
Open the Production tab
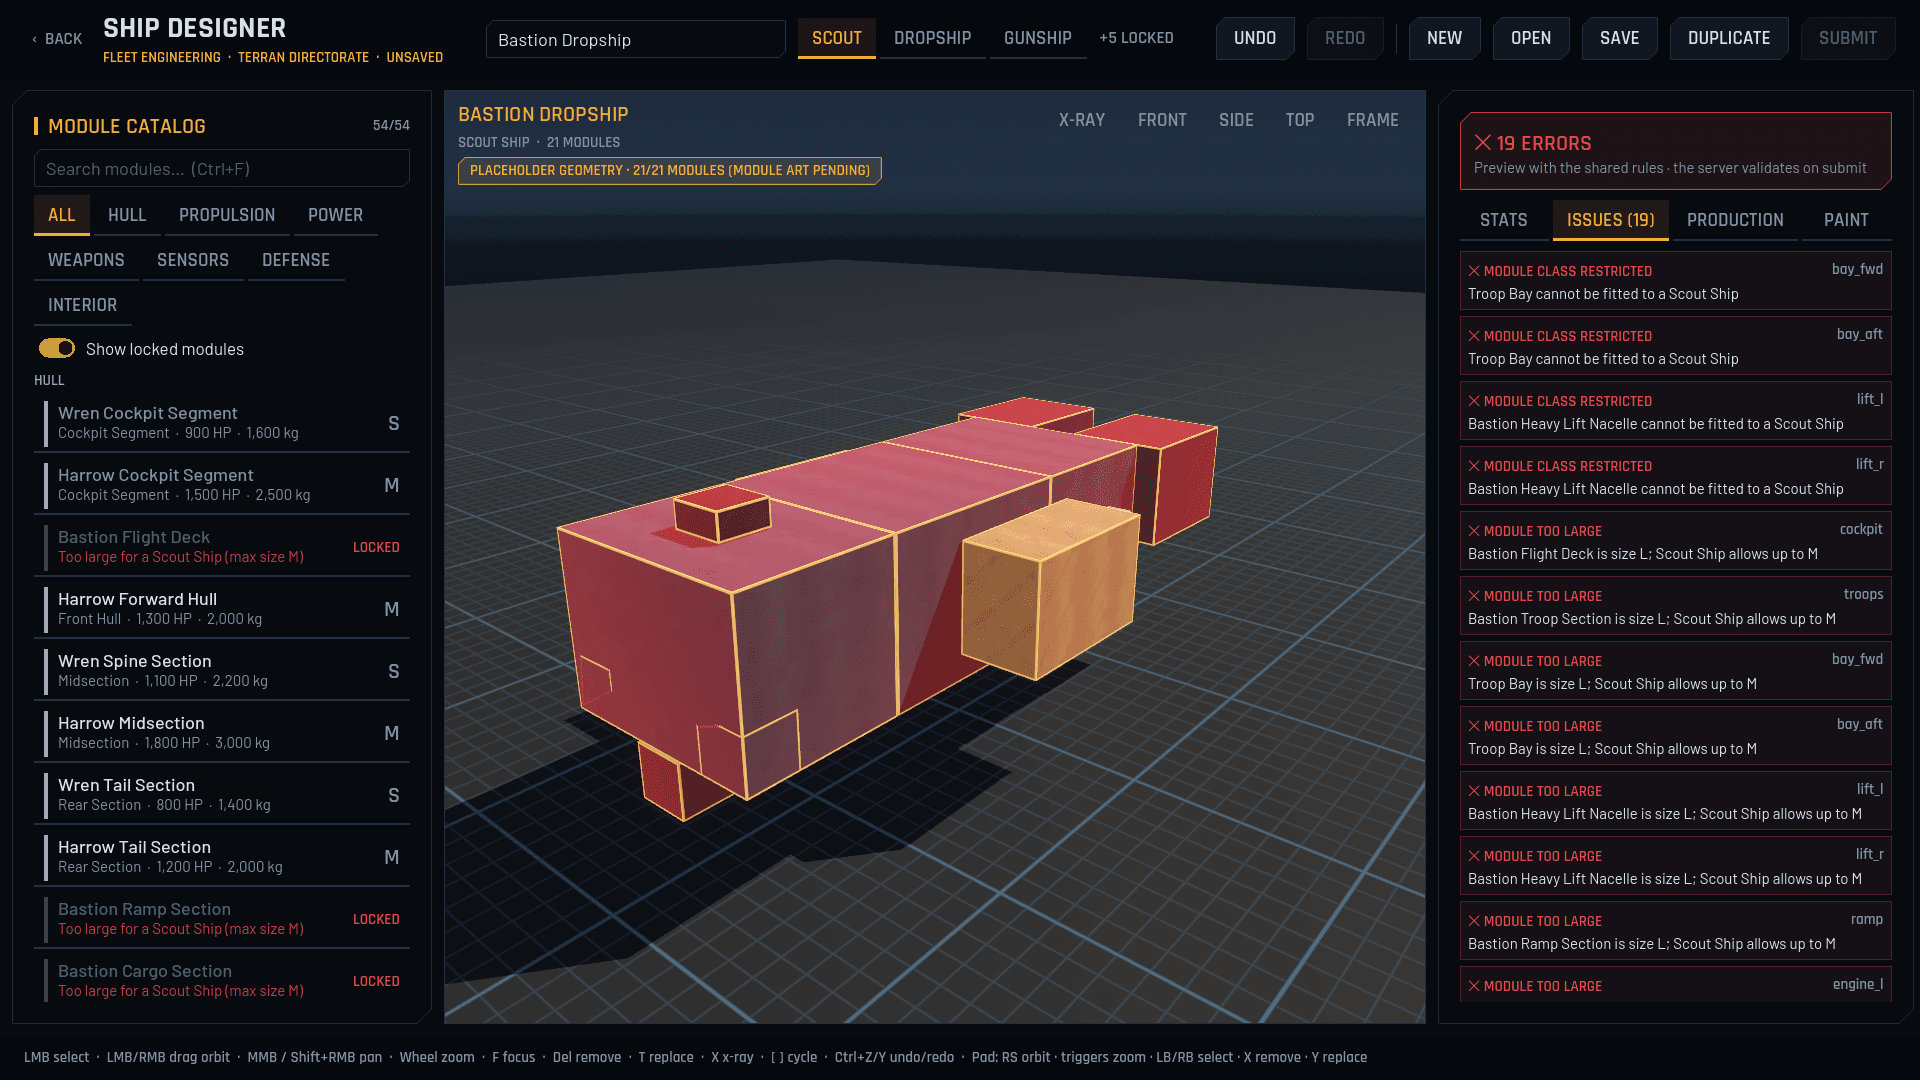tap(1734, 220)
